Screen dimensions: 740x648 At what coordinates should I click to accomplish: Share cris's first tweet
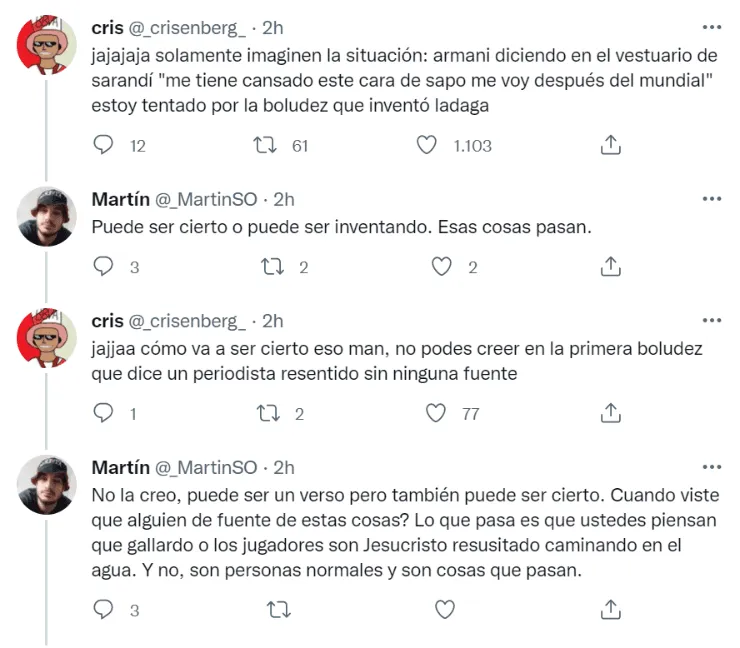point(610,145)
